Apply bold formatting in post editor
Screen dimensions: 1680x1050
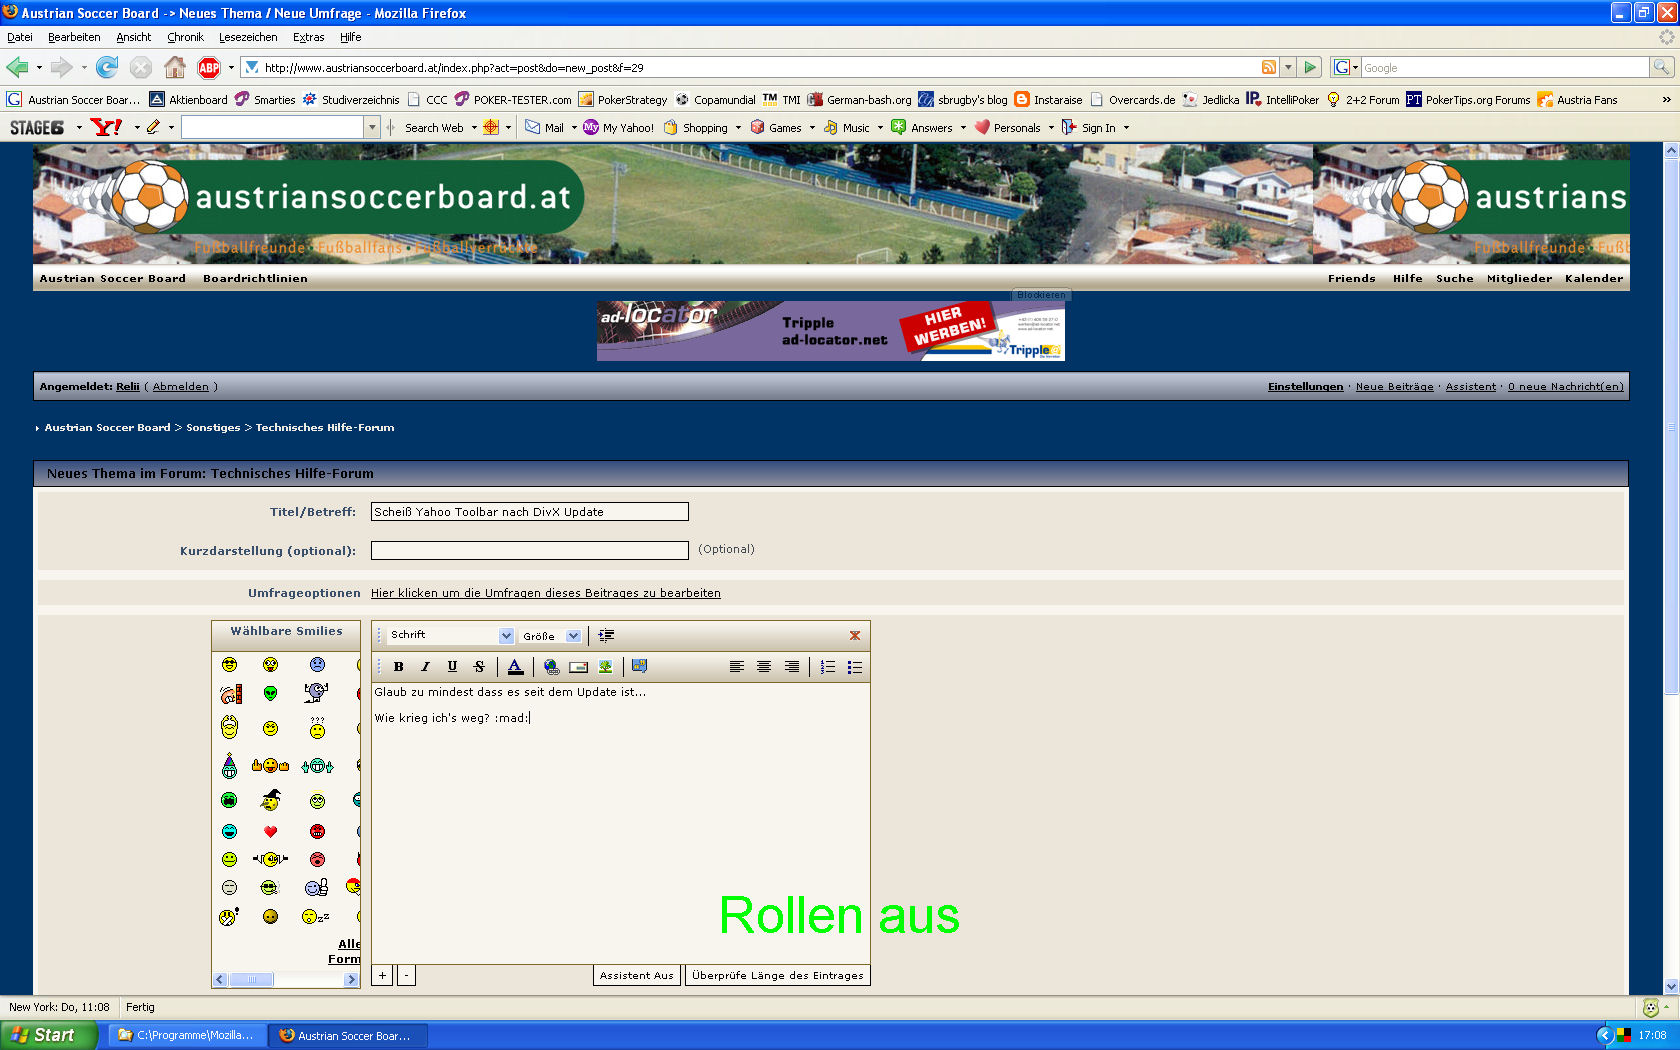point(398,667)
